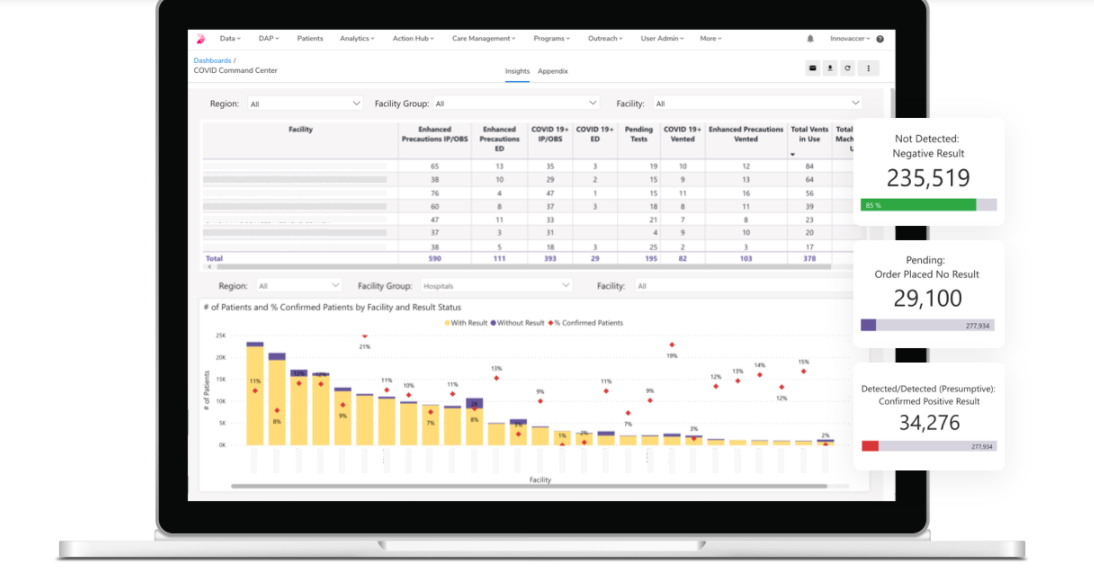This screenshot has height=579, width=1094.
Task: Open the Hospitals Facility Group dropdown
Action: point(494,286)
